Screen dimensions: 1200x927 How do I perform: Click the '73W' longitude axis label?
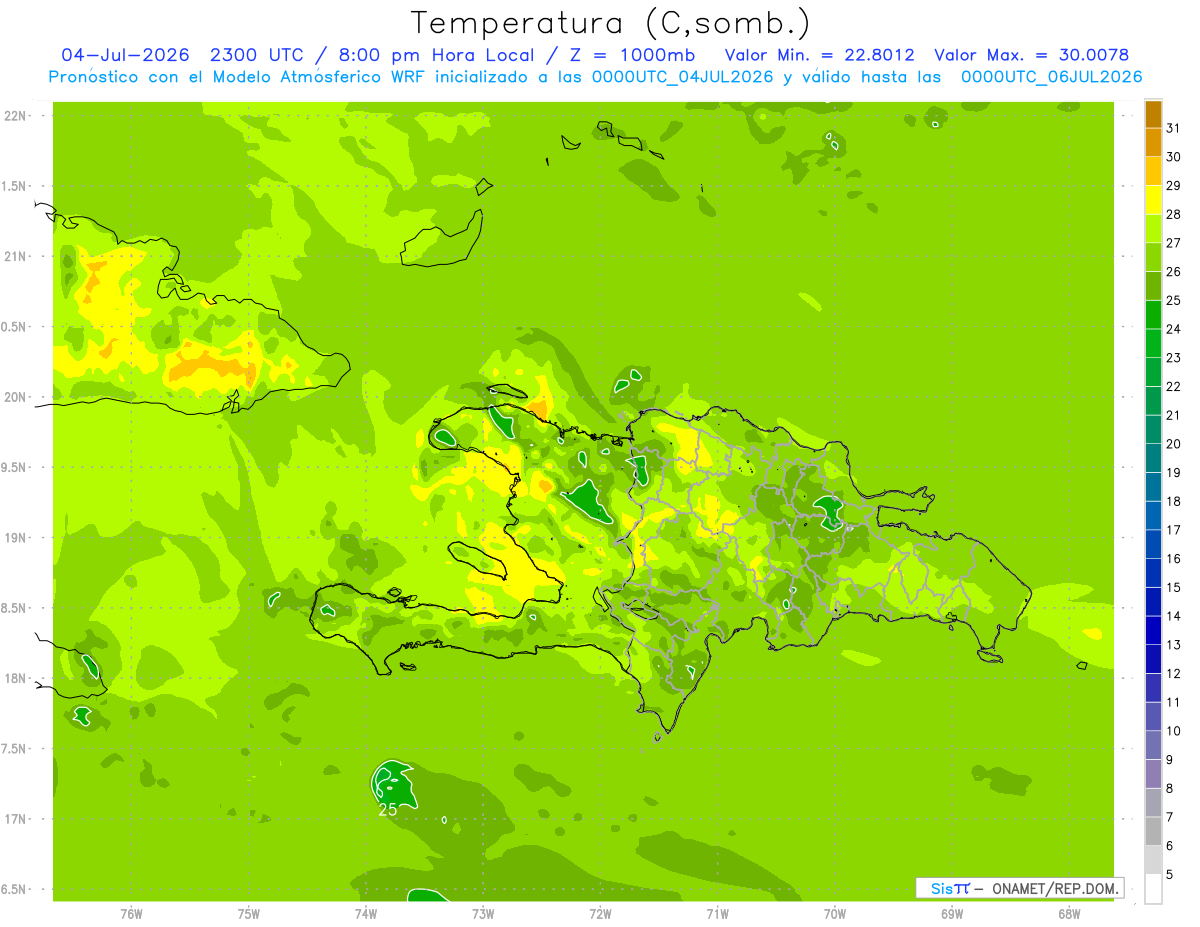tap(483, 914)
